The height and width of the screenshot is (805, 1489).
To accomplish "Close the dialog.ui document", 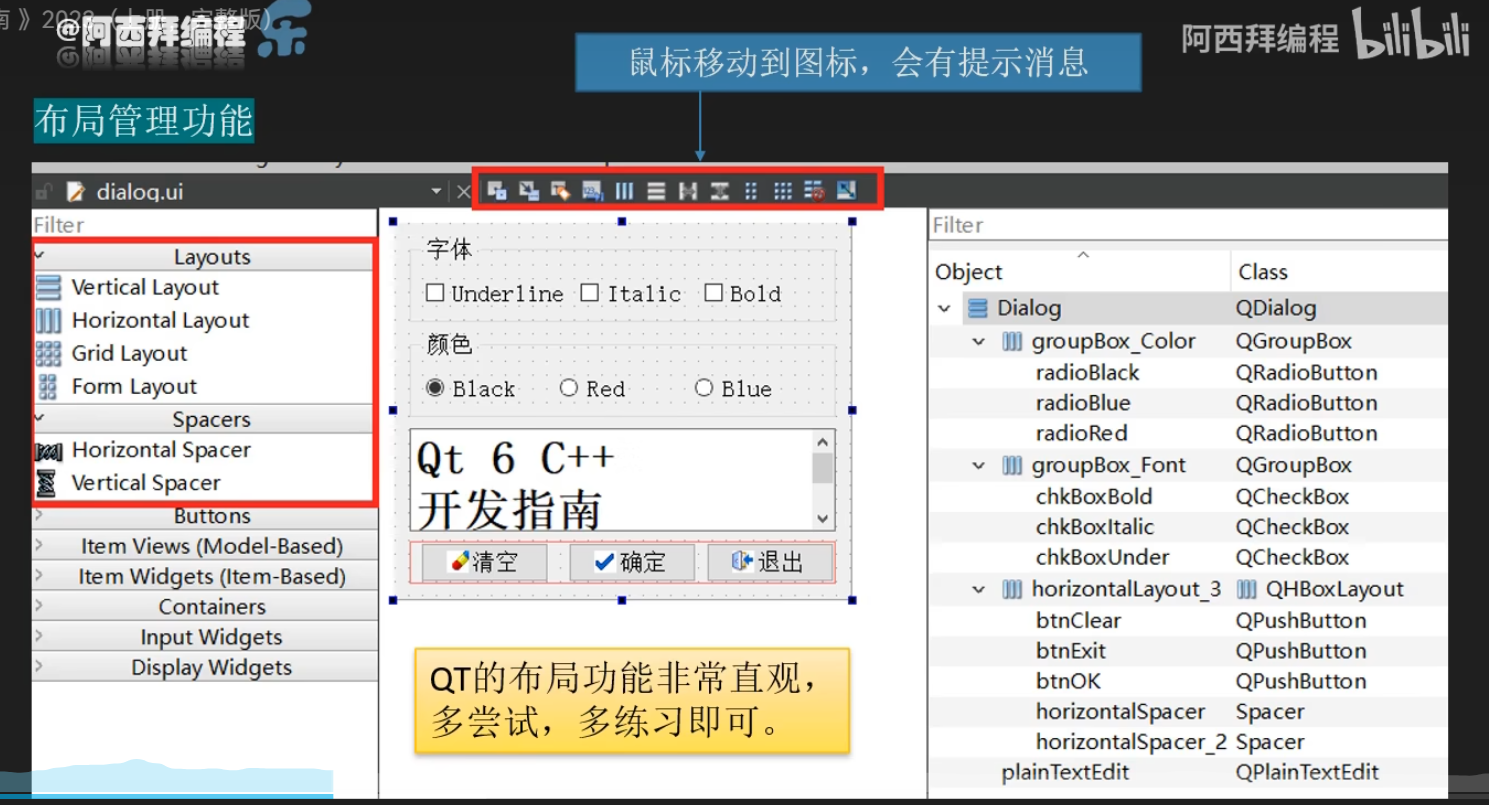I will (463, 191).
